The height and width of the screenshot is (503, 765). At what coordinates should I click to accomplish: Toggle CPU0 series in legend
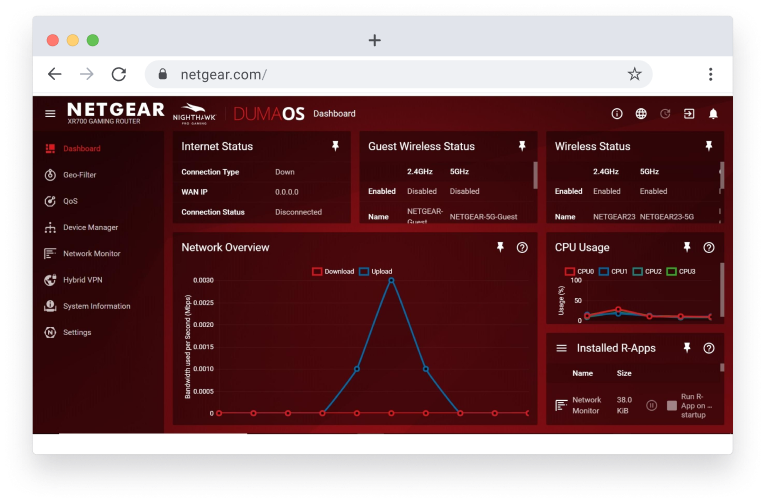tap(579, 271)
